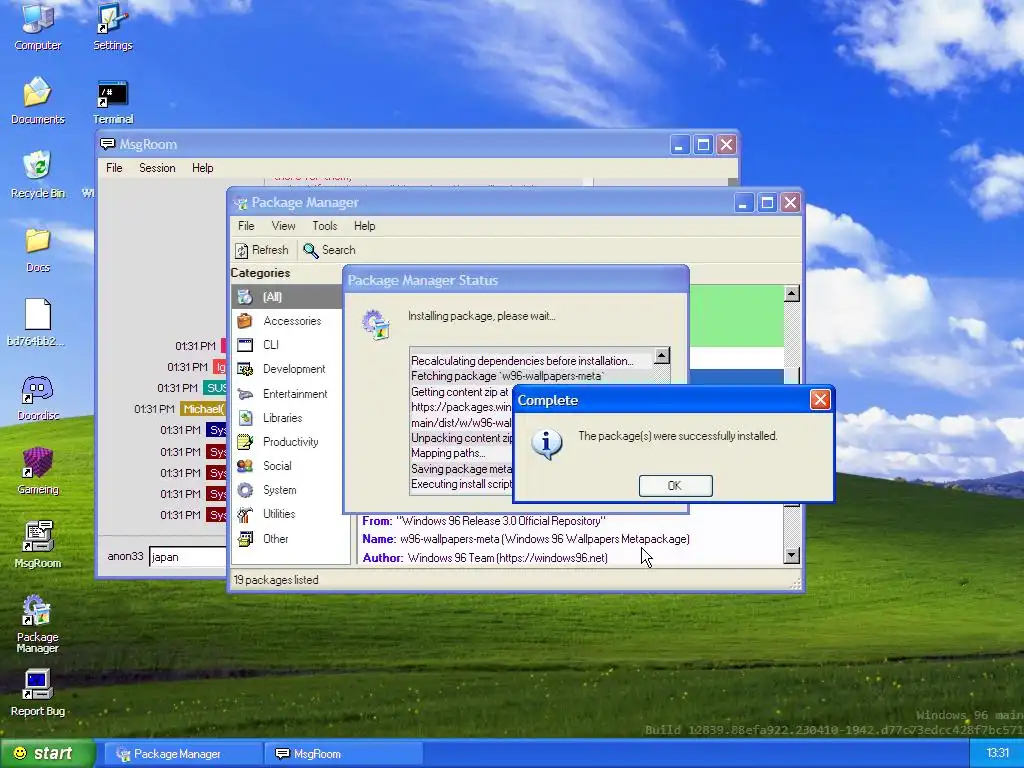Click the "19 packages listed" status text
This screenshot has width=1024, height=768.
coord(276,580)
